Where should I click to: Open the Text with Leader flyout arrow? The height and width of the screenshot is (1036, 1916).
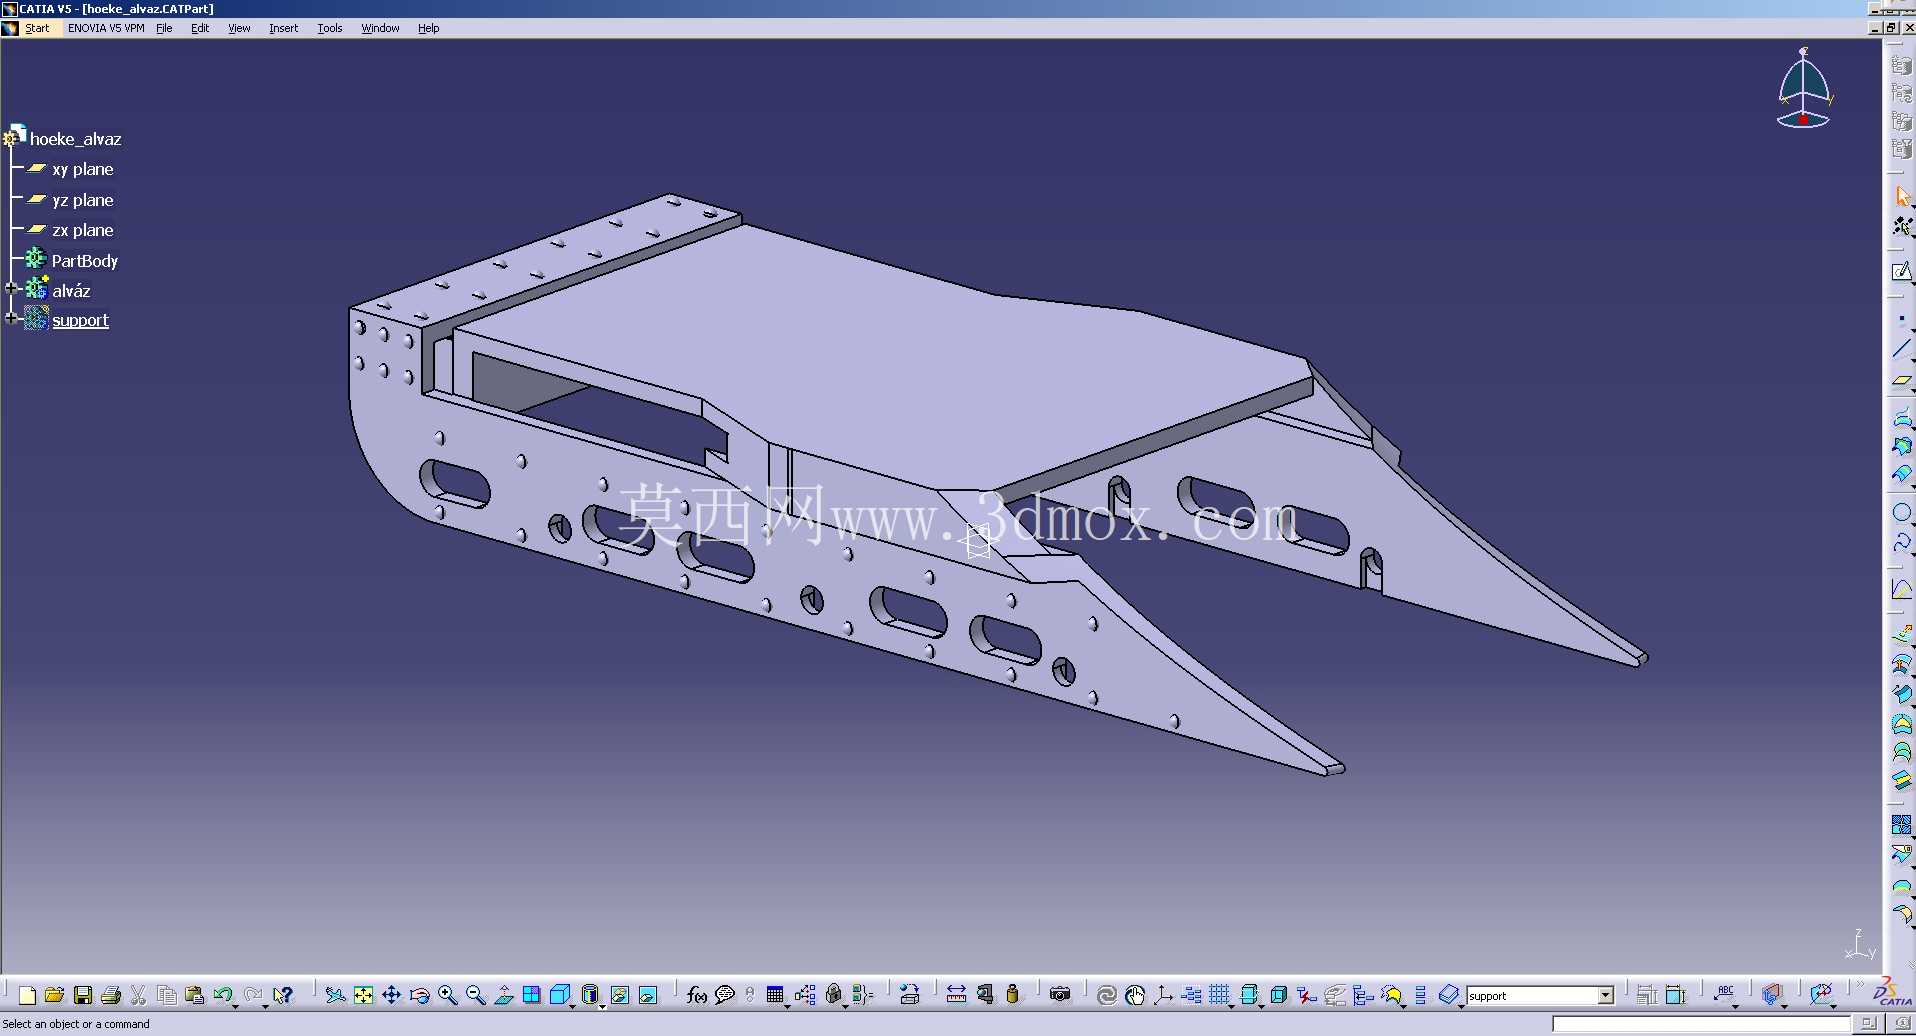coord(1735,1005)
